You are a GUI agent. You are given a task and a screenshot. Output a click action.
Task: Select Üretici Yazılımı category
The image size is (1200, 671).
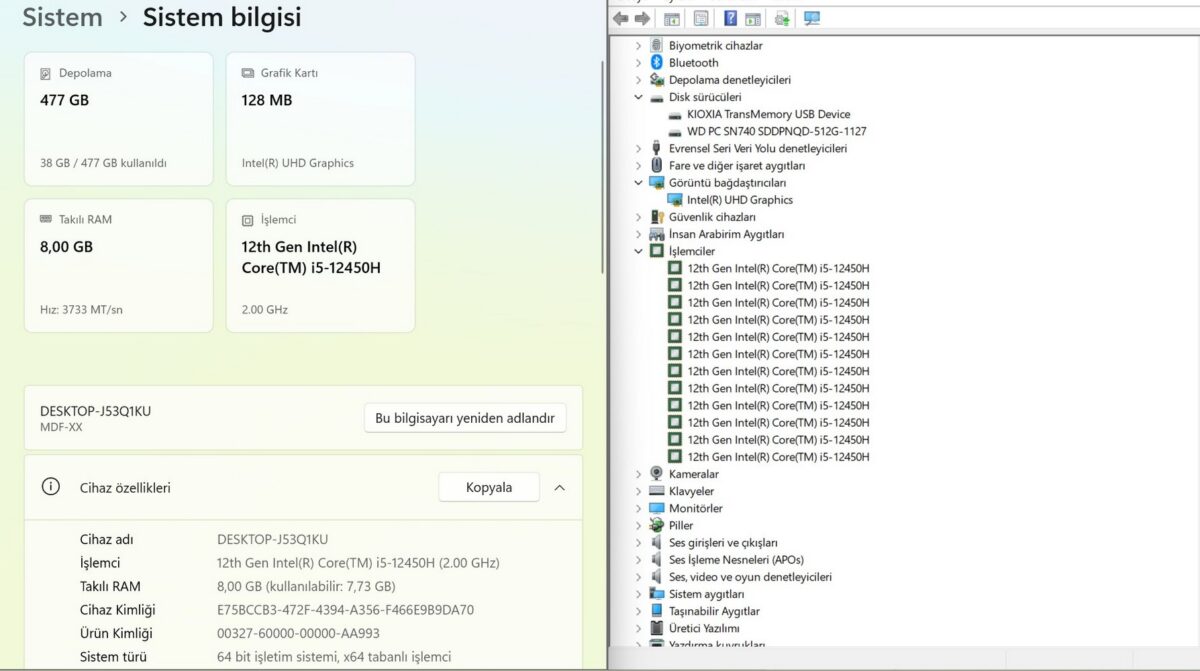(704, 628)
